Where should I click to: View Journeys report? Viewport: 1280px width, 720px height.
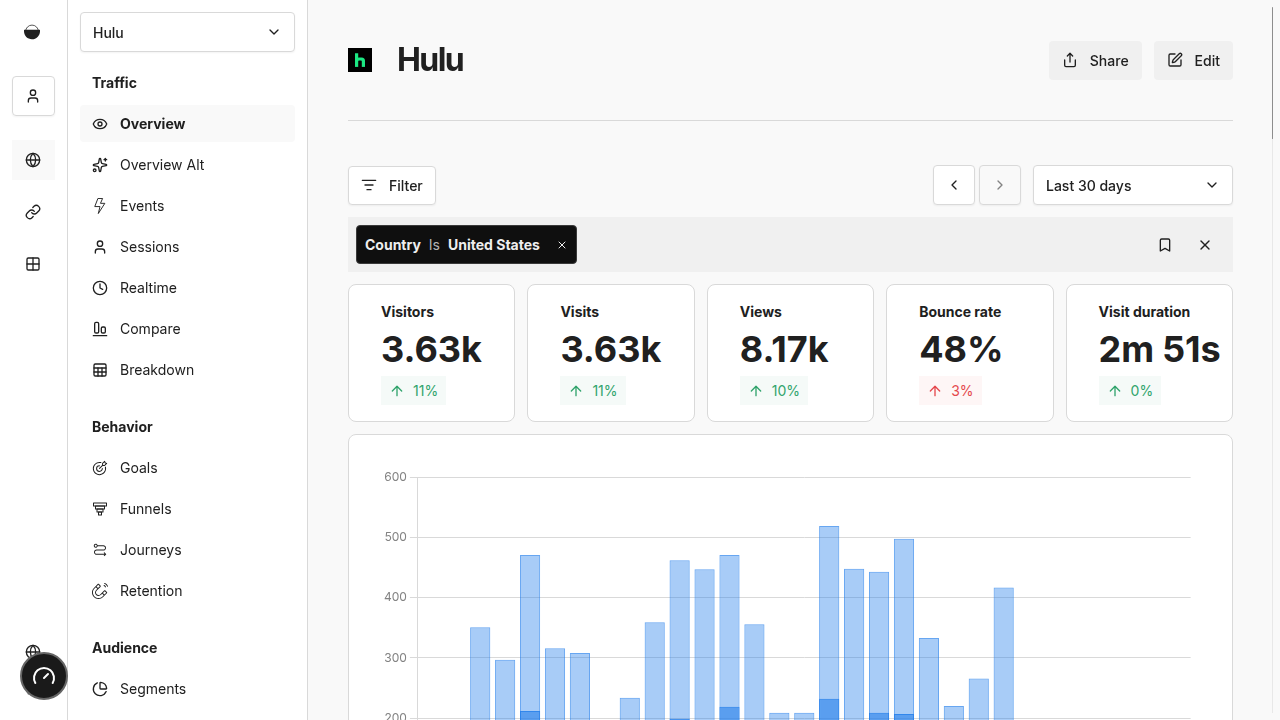coord(187,550)
